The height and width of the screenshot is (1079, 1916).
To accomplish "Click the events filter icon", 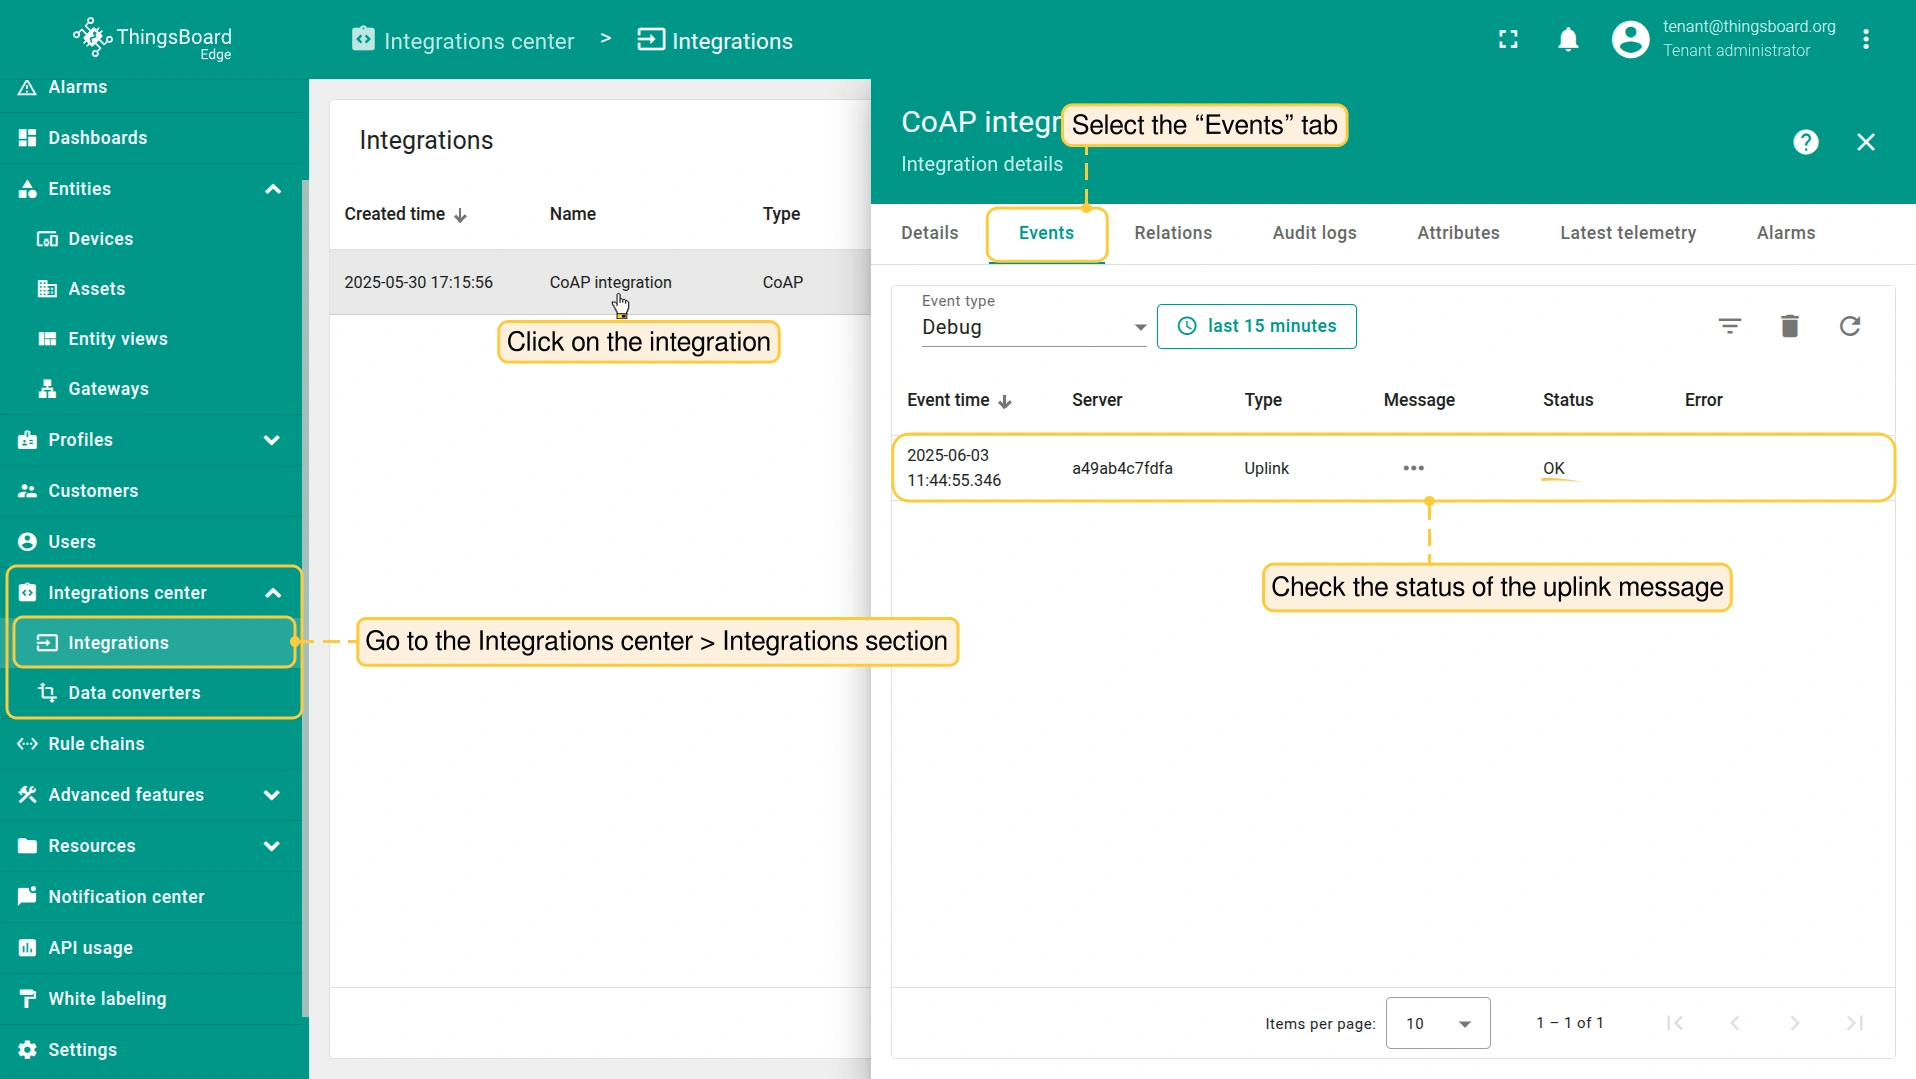I will 1729,326.
